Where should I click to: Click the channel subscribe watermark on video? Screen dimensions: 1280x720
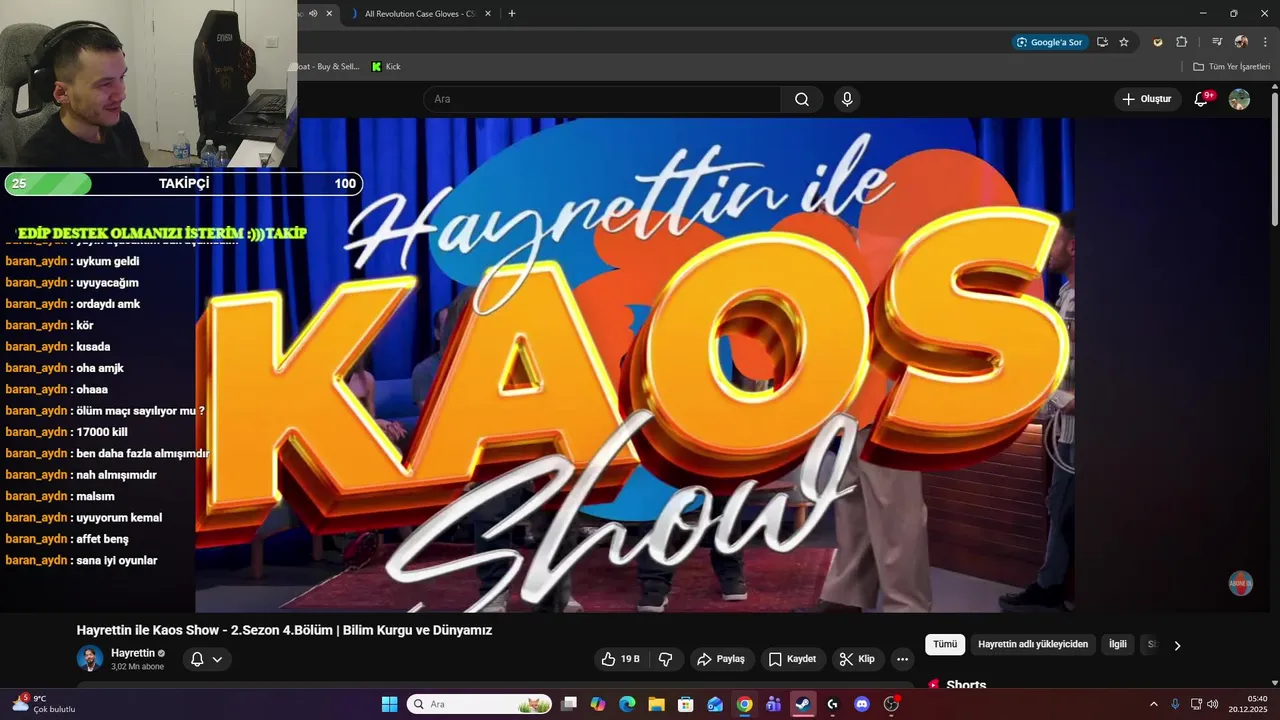click(1240, 584)
